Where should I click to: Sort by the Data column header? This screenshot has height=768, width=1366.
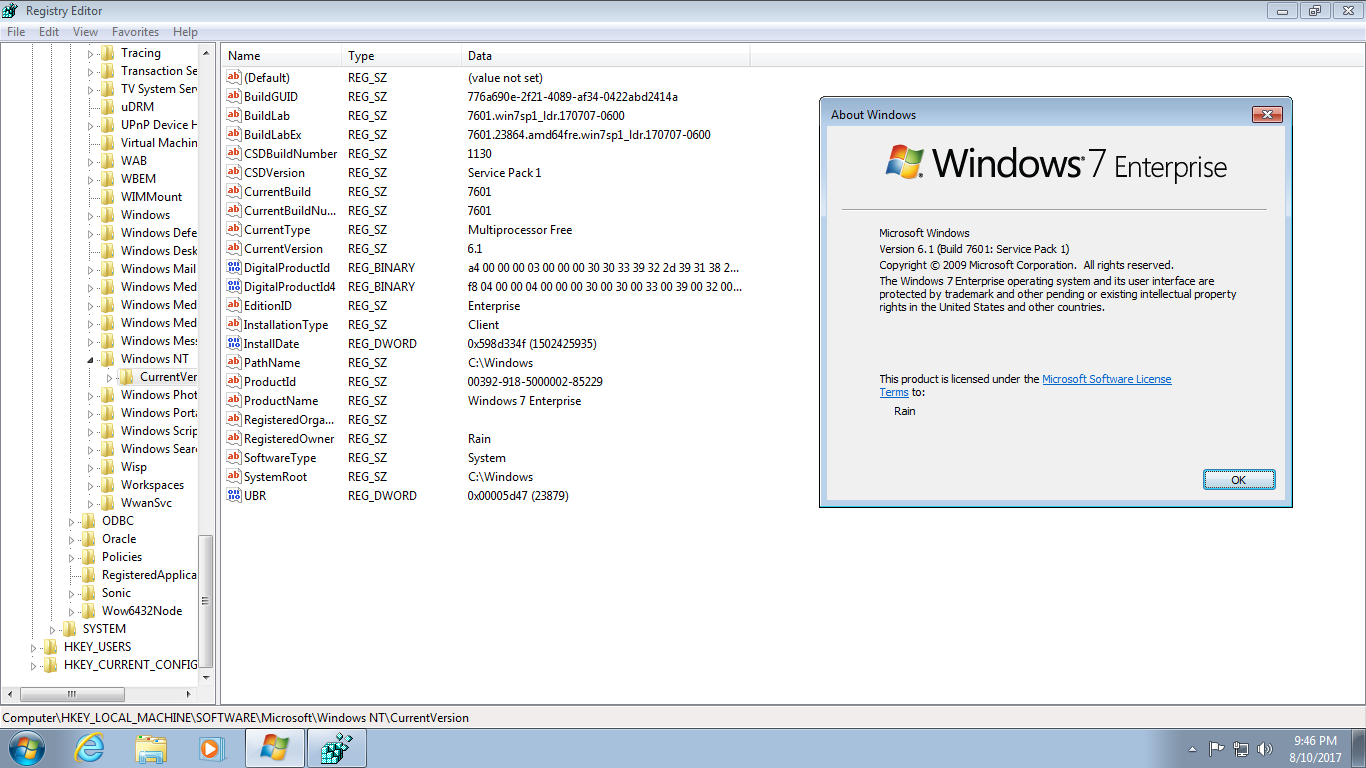606,56
